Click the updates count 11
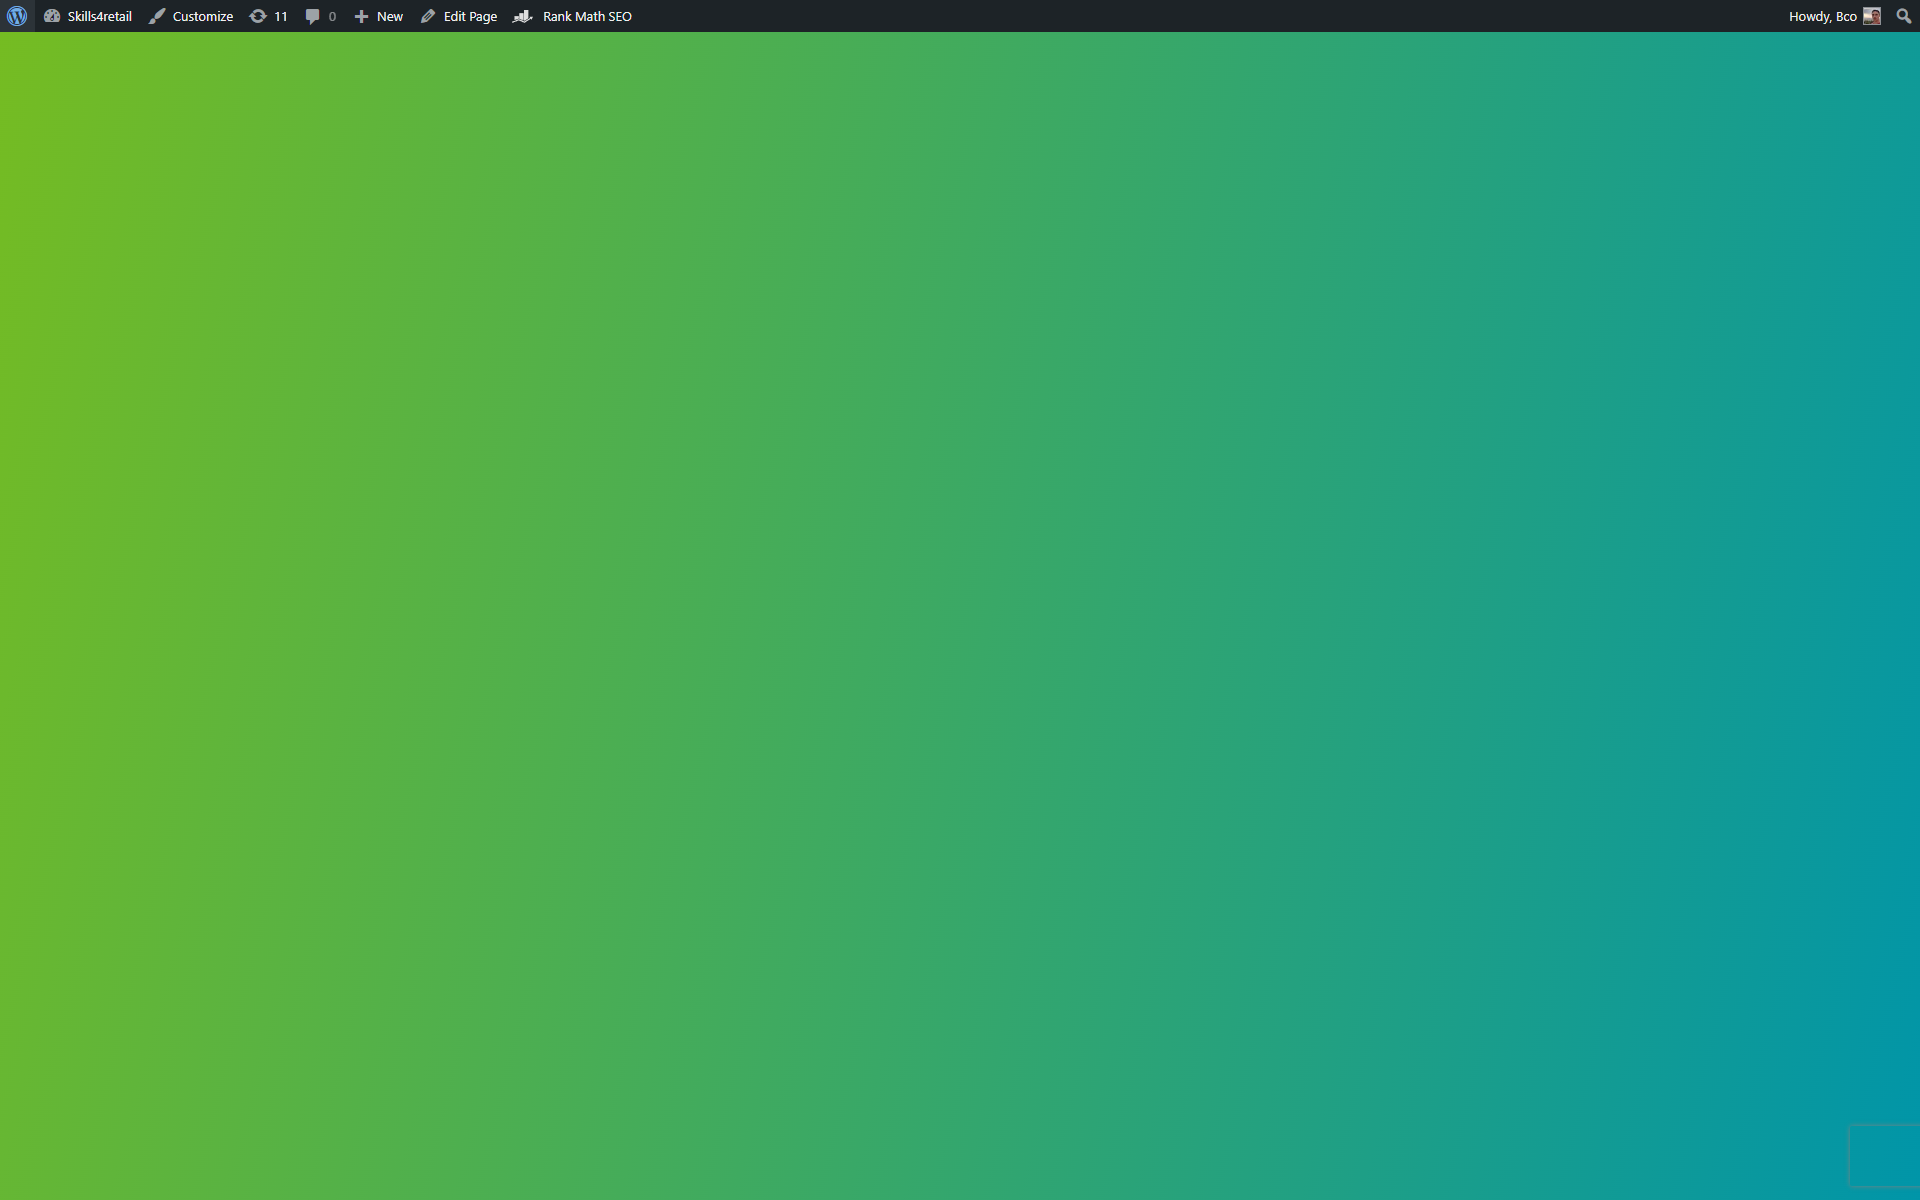 point(281,16)
